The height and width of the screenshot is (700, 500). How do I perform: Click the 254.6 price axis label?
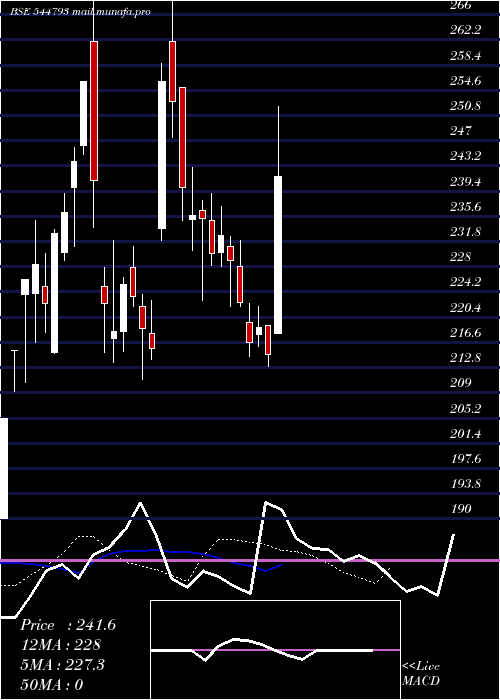[x=466, y=81]
